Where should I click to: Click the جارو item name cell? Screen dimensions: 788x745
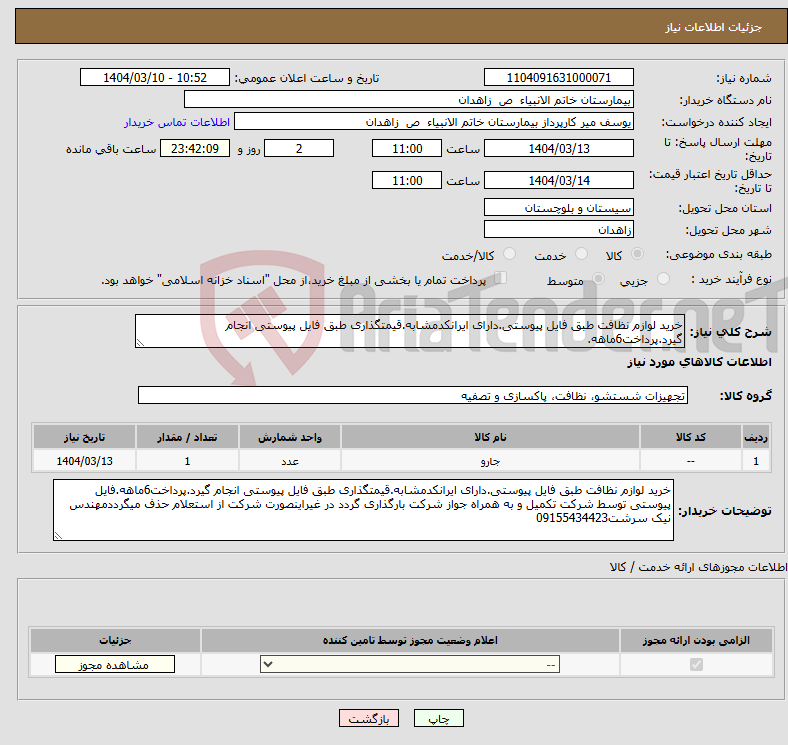pos(490,460)
